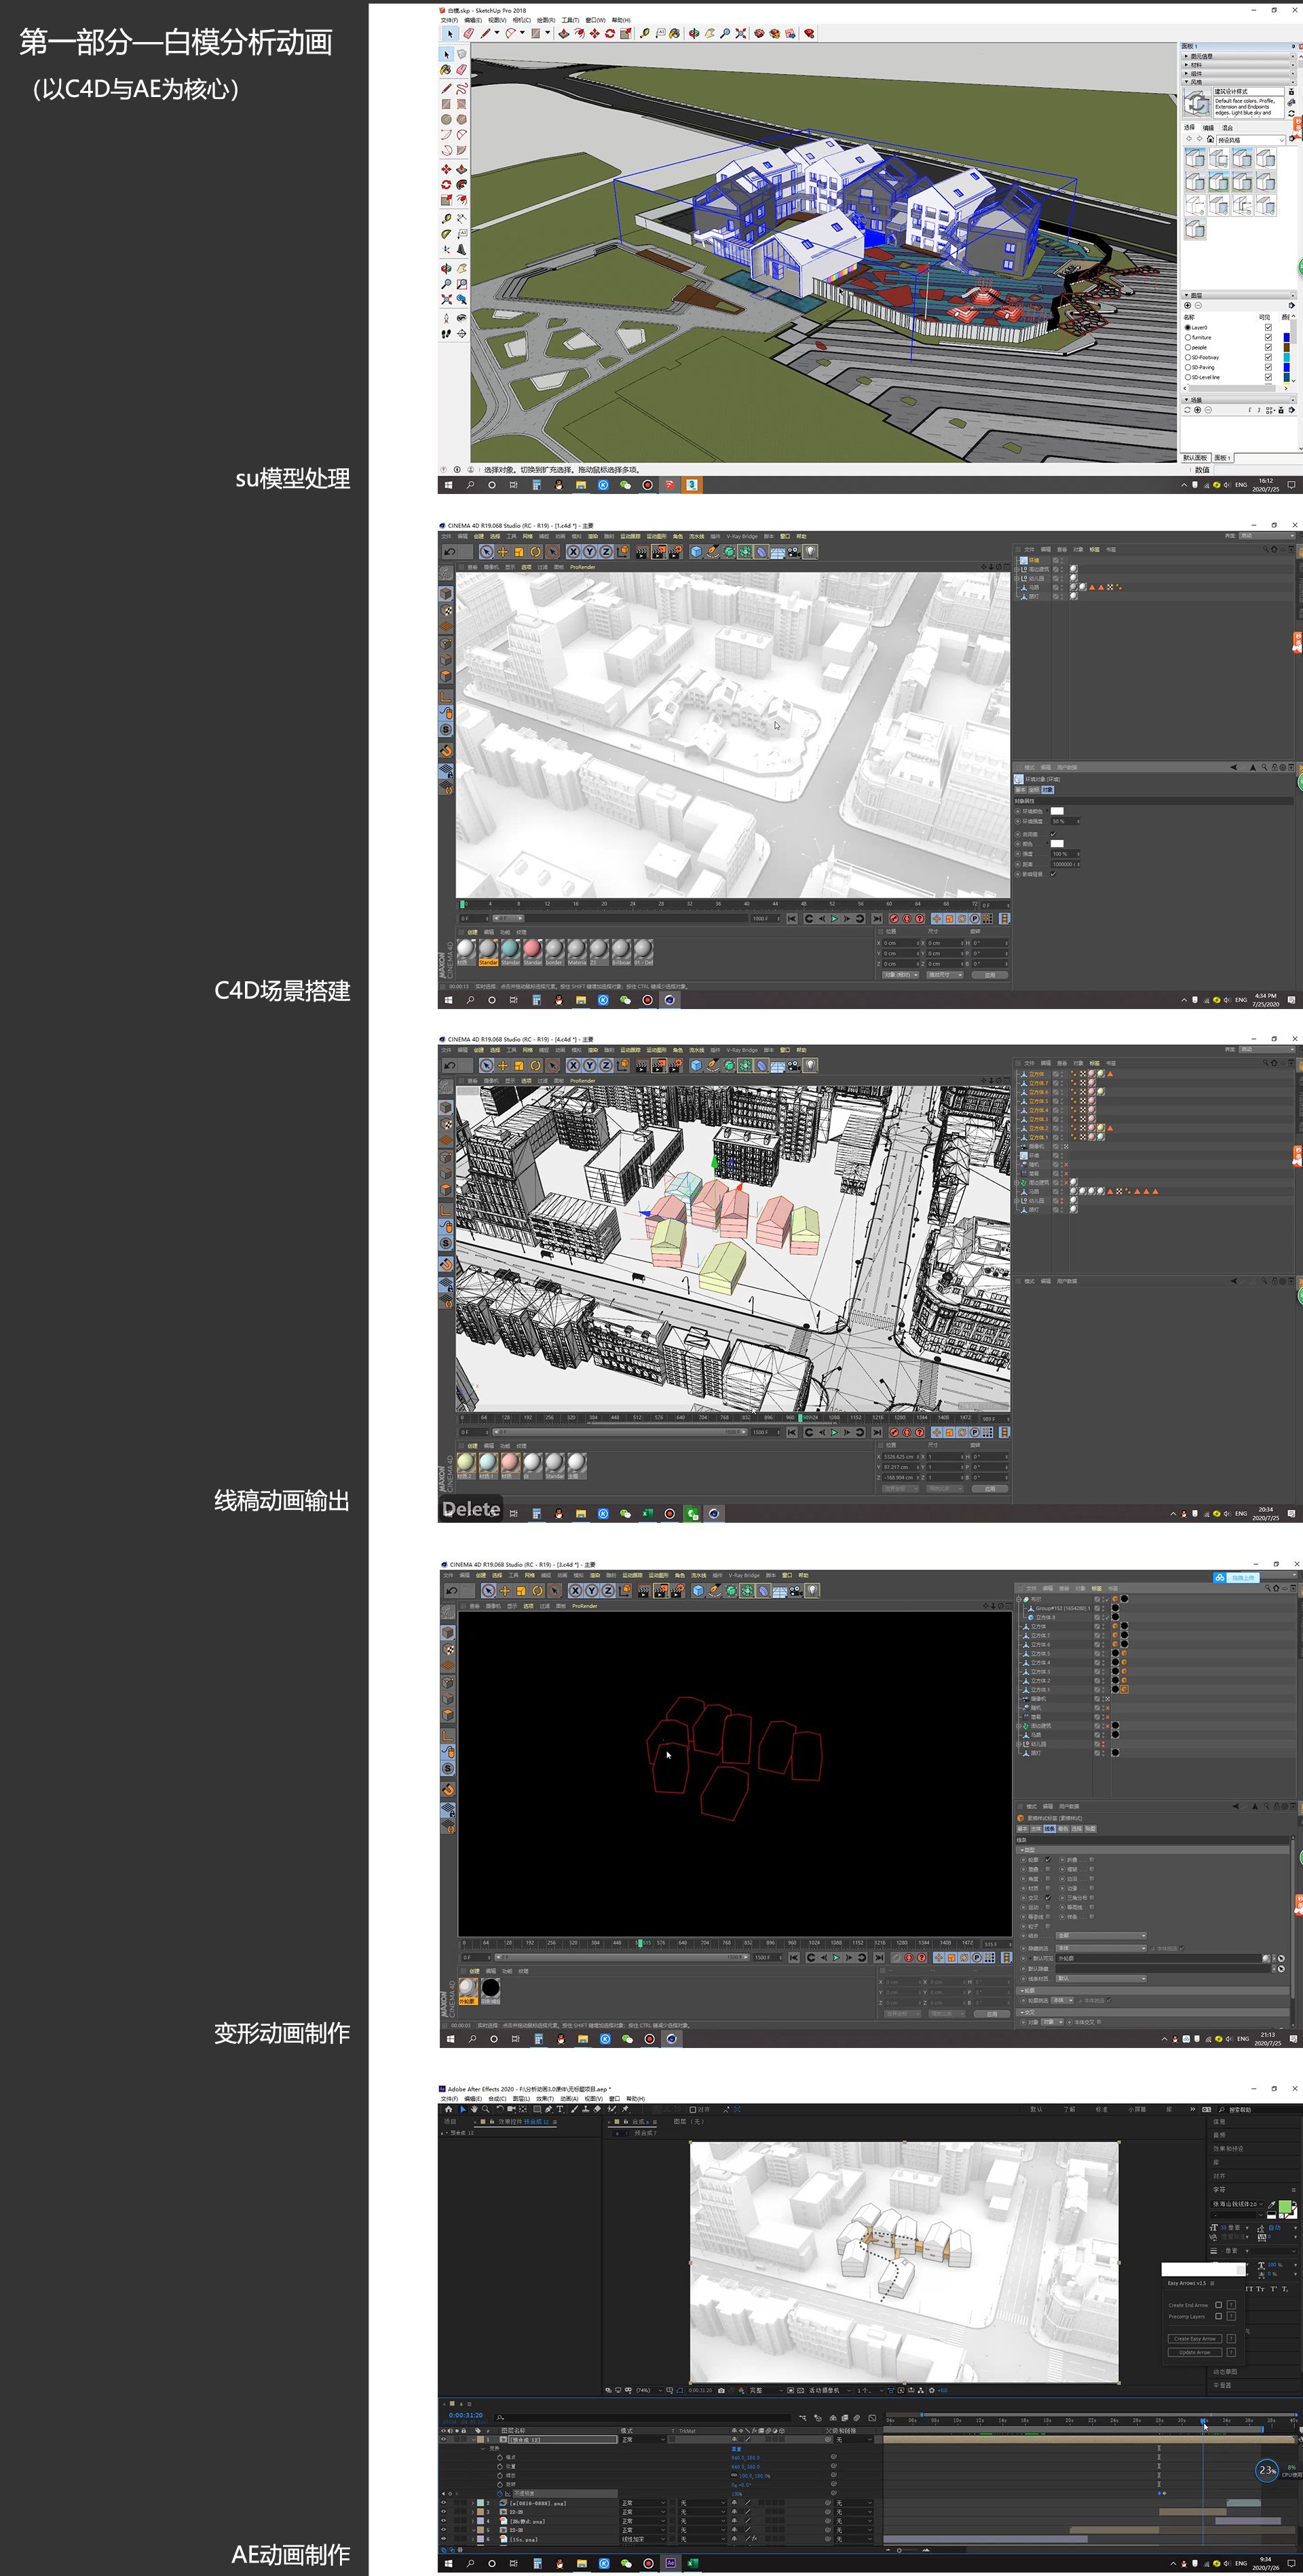Enable the snapping 对齐 checkbox in AE toolbar

[693, 2109]
